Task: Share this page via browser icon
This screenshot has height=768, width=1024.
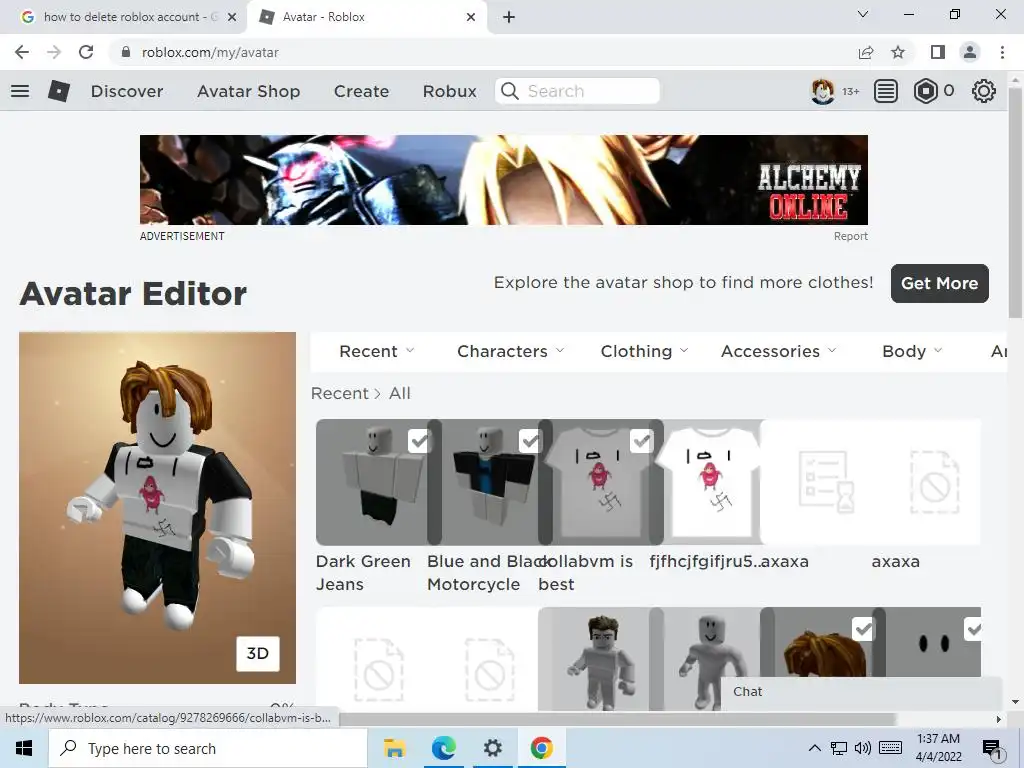Action: tap(866, 52)
